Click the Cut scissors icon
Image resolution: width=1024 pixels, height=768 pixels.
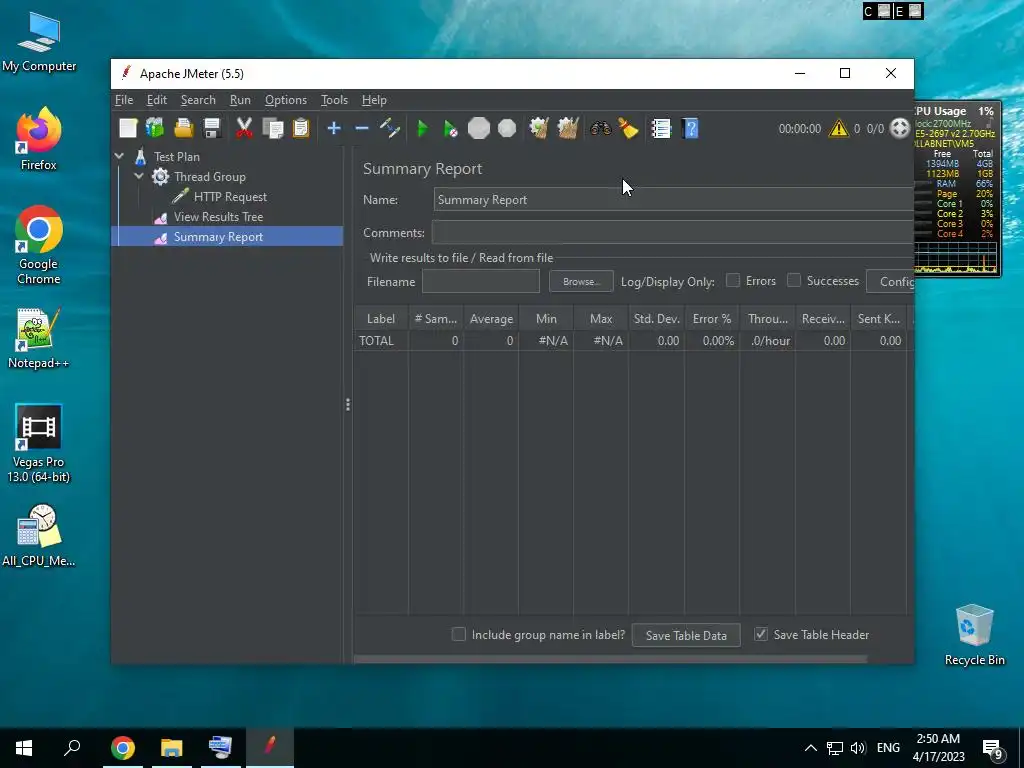click(244, 128)
